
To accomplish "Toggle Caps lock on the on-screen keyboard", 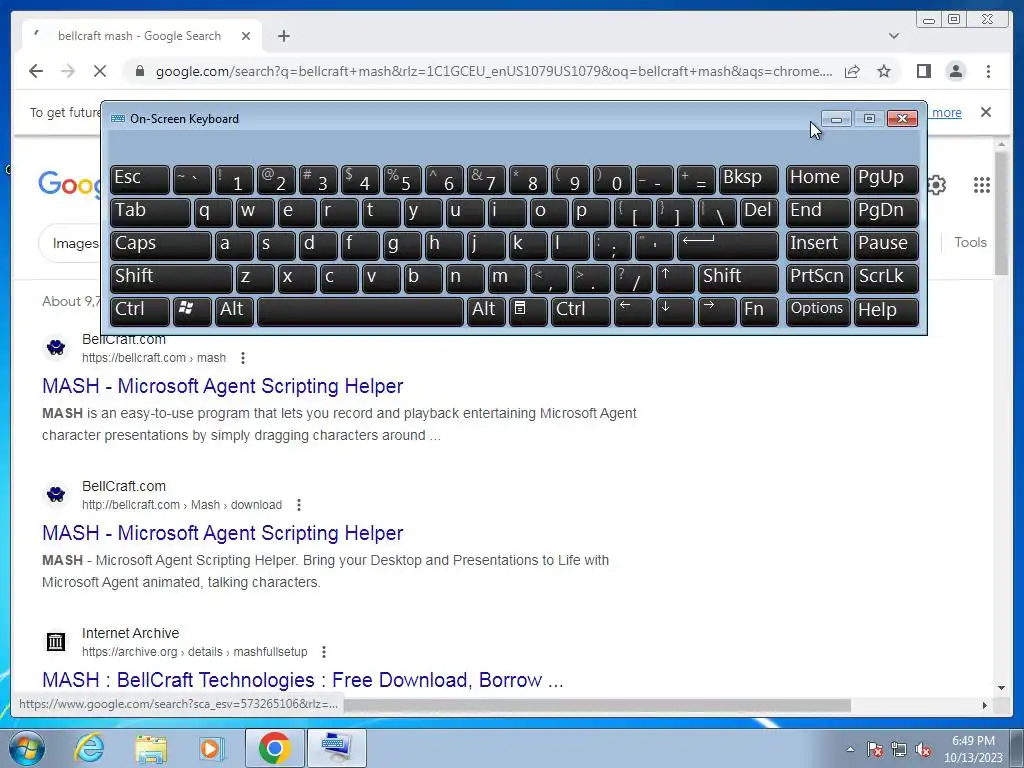I will point(161,246).
